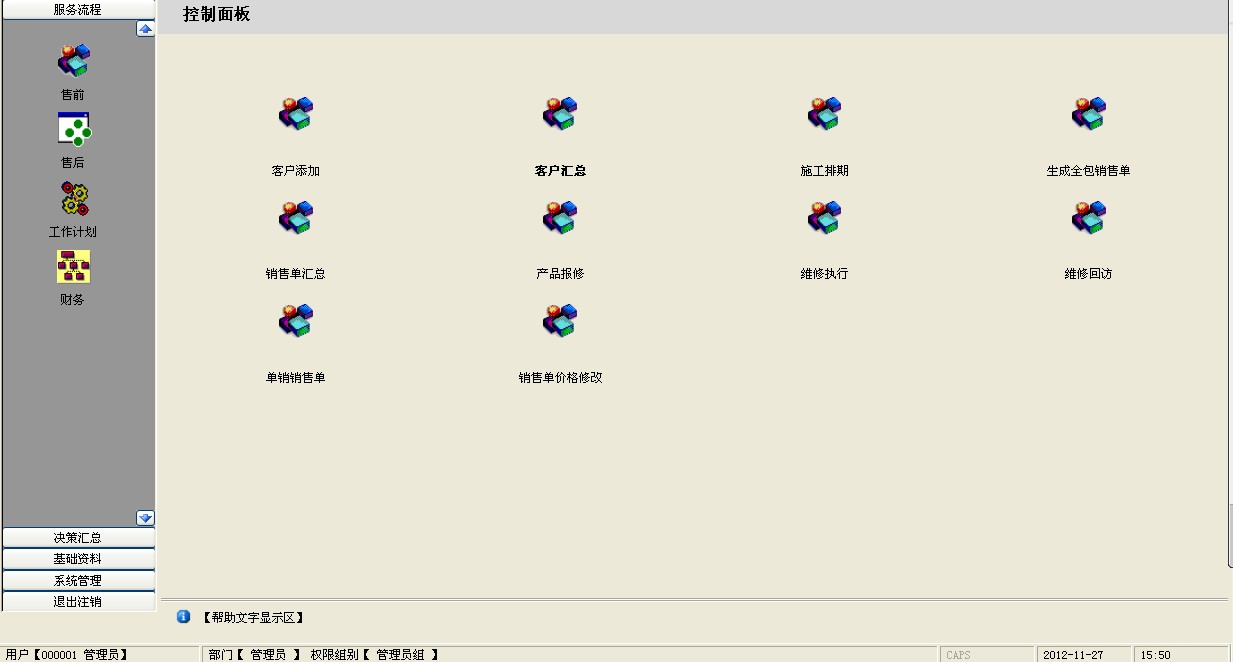Viewport: 1233px width, 662px height.
Task: Click the 帮助文字显示区 help text
Action: [x=252, y=618]
